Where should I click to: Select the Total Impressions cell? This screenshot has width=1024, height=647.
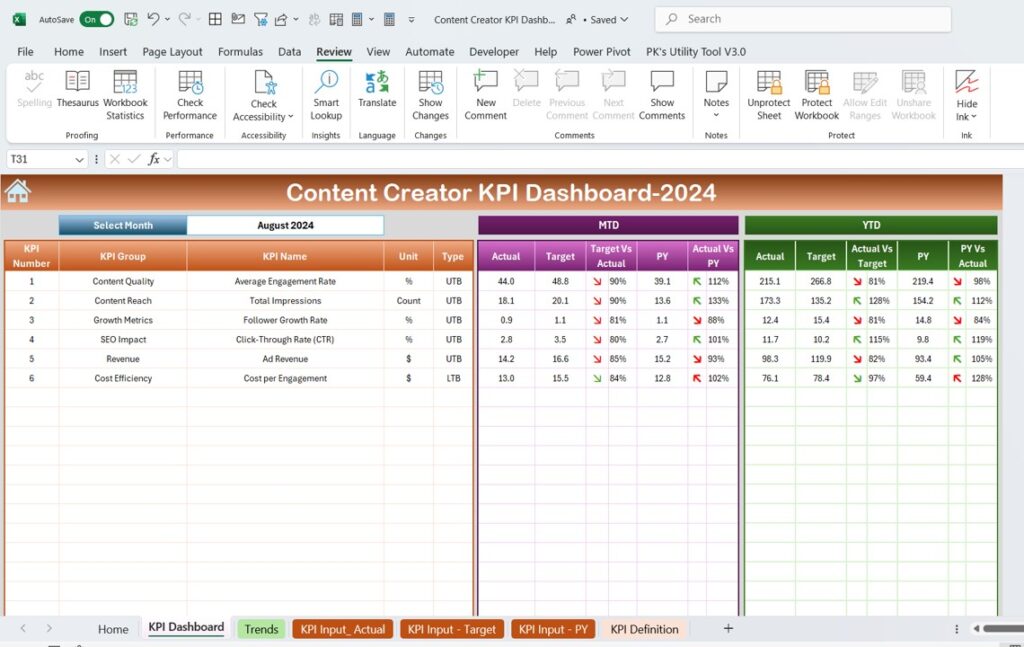pyautogui.click(x=285, y=300)
